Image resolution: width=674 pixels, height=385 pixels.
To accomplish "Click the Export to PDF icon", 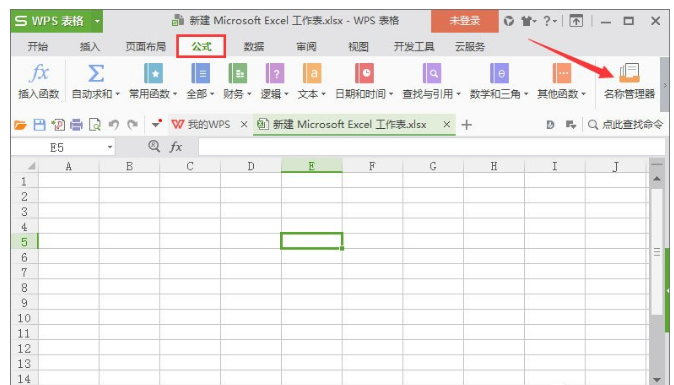I will (58, 125).
